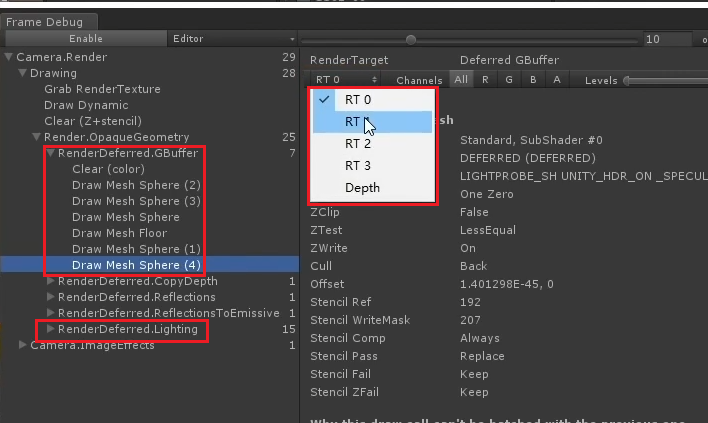The height and width of the screenshot is (423, 708).
Task: Open the RT 0 render target dropdown
Action: point(346,79)
